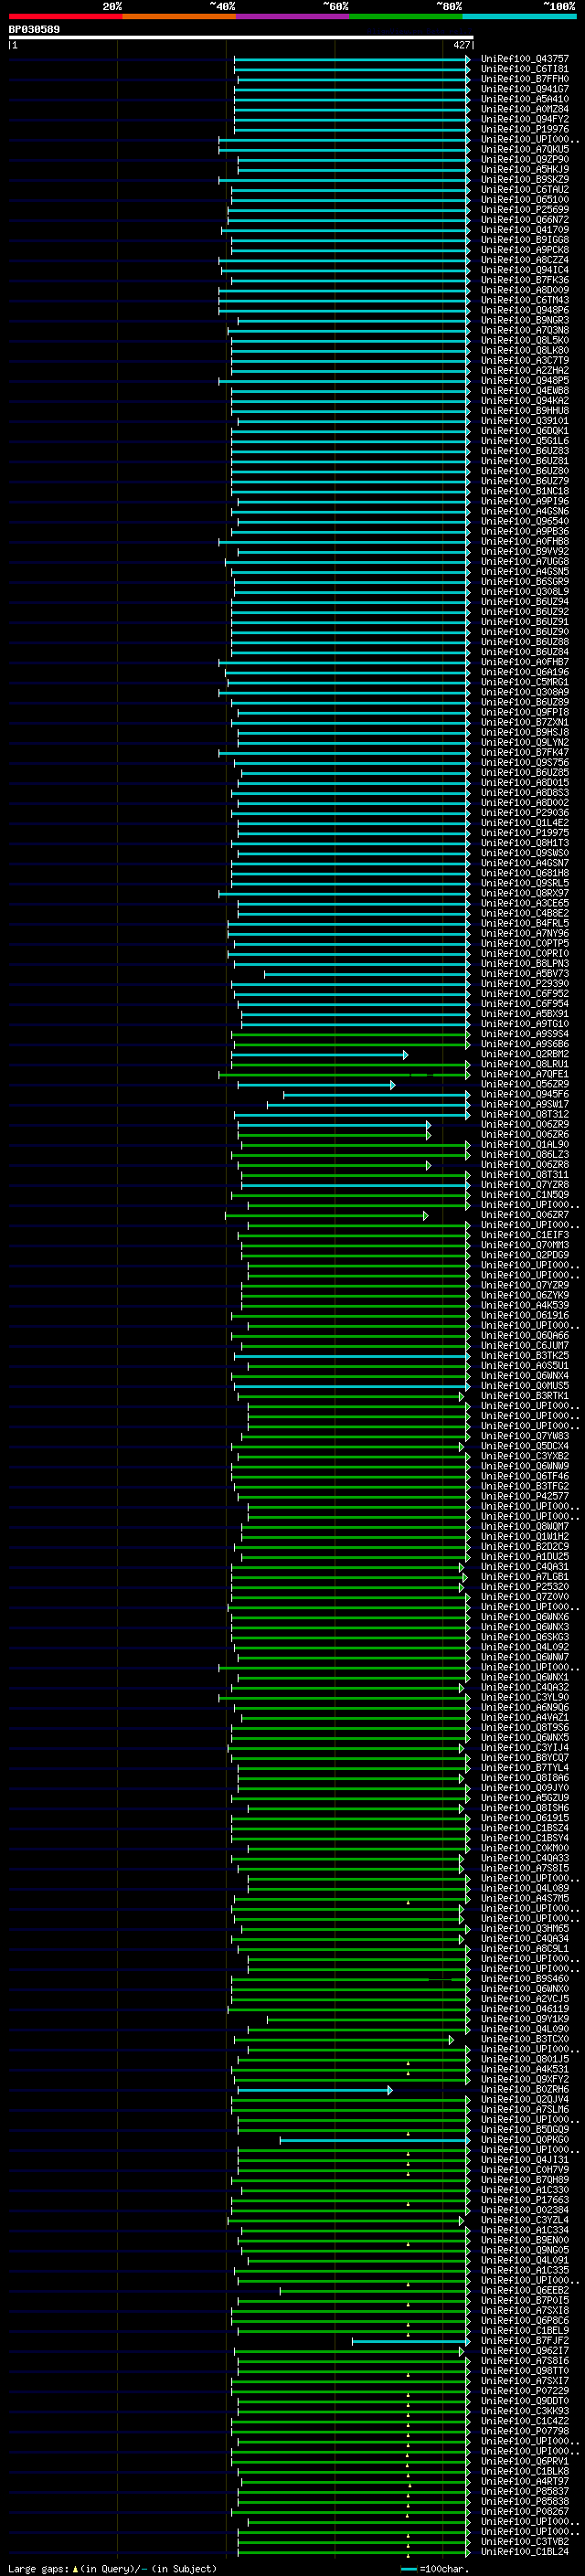Select the UniRef100_Q86LZ3 label

click(x=524, y=1155)
